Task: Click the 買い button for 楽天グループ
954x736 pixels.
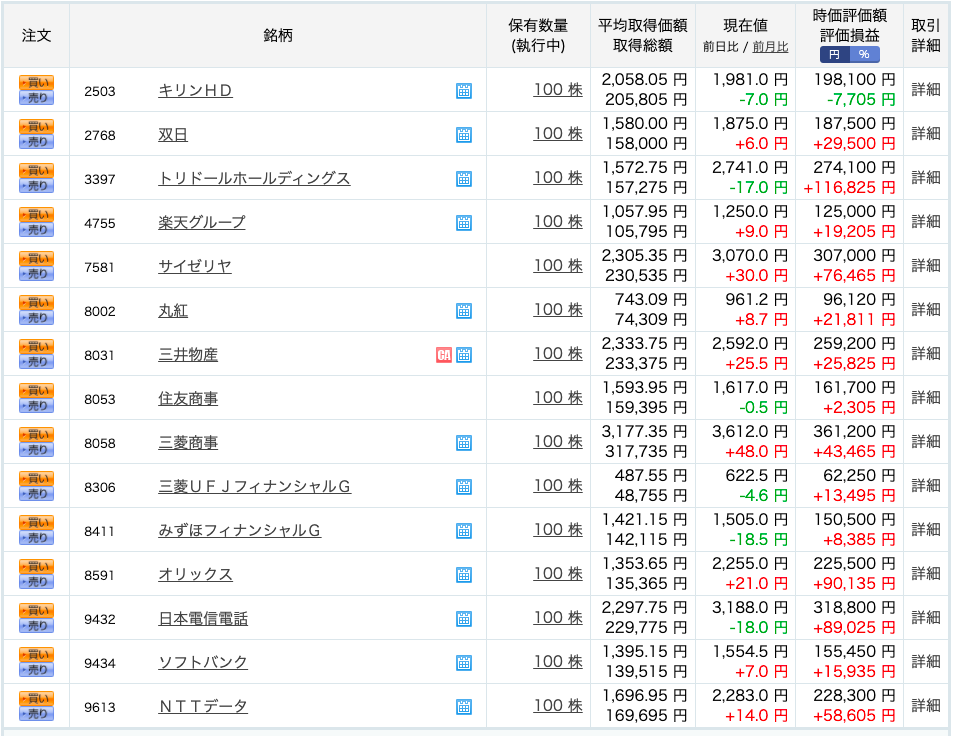Action: 37,214
